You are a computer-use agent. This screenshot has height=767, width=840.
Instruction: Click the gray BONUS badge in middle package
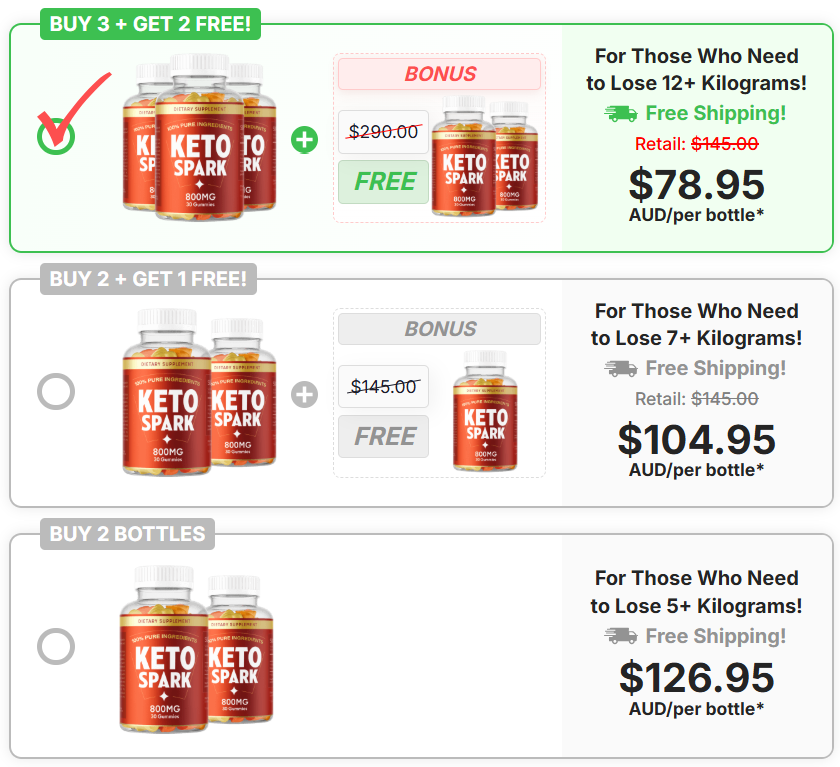click(x=439, y=329)
